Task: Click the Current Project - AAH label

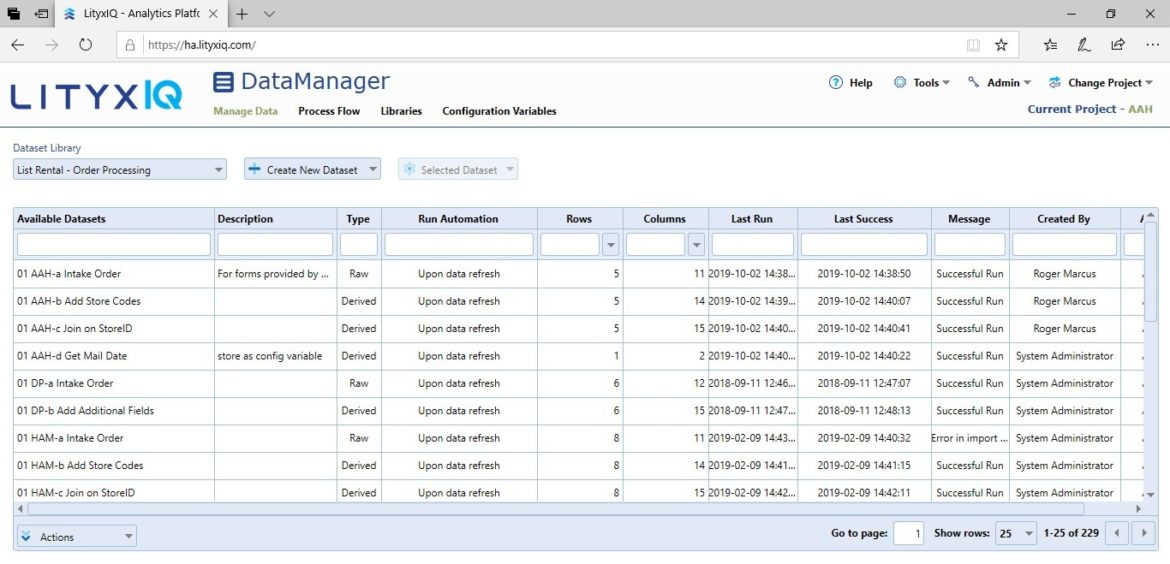Action: tap(1090, 109)
